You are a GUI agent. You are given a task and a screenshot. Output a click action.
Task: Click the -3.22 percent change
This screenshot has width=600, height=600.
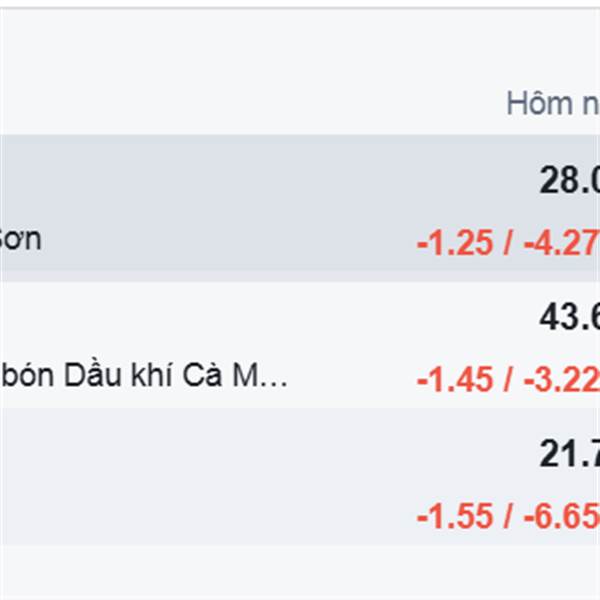(x=561, y=379)
